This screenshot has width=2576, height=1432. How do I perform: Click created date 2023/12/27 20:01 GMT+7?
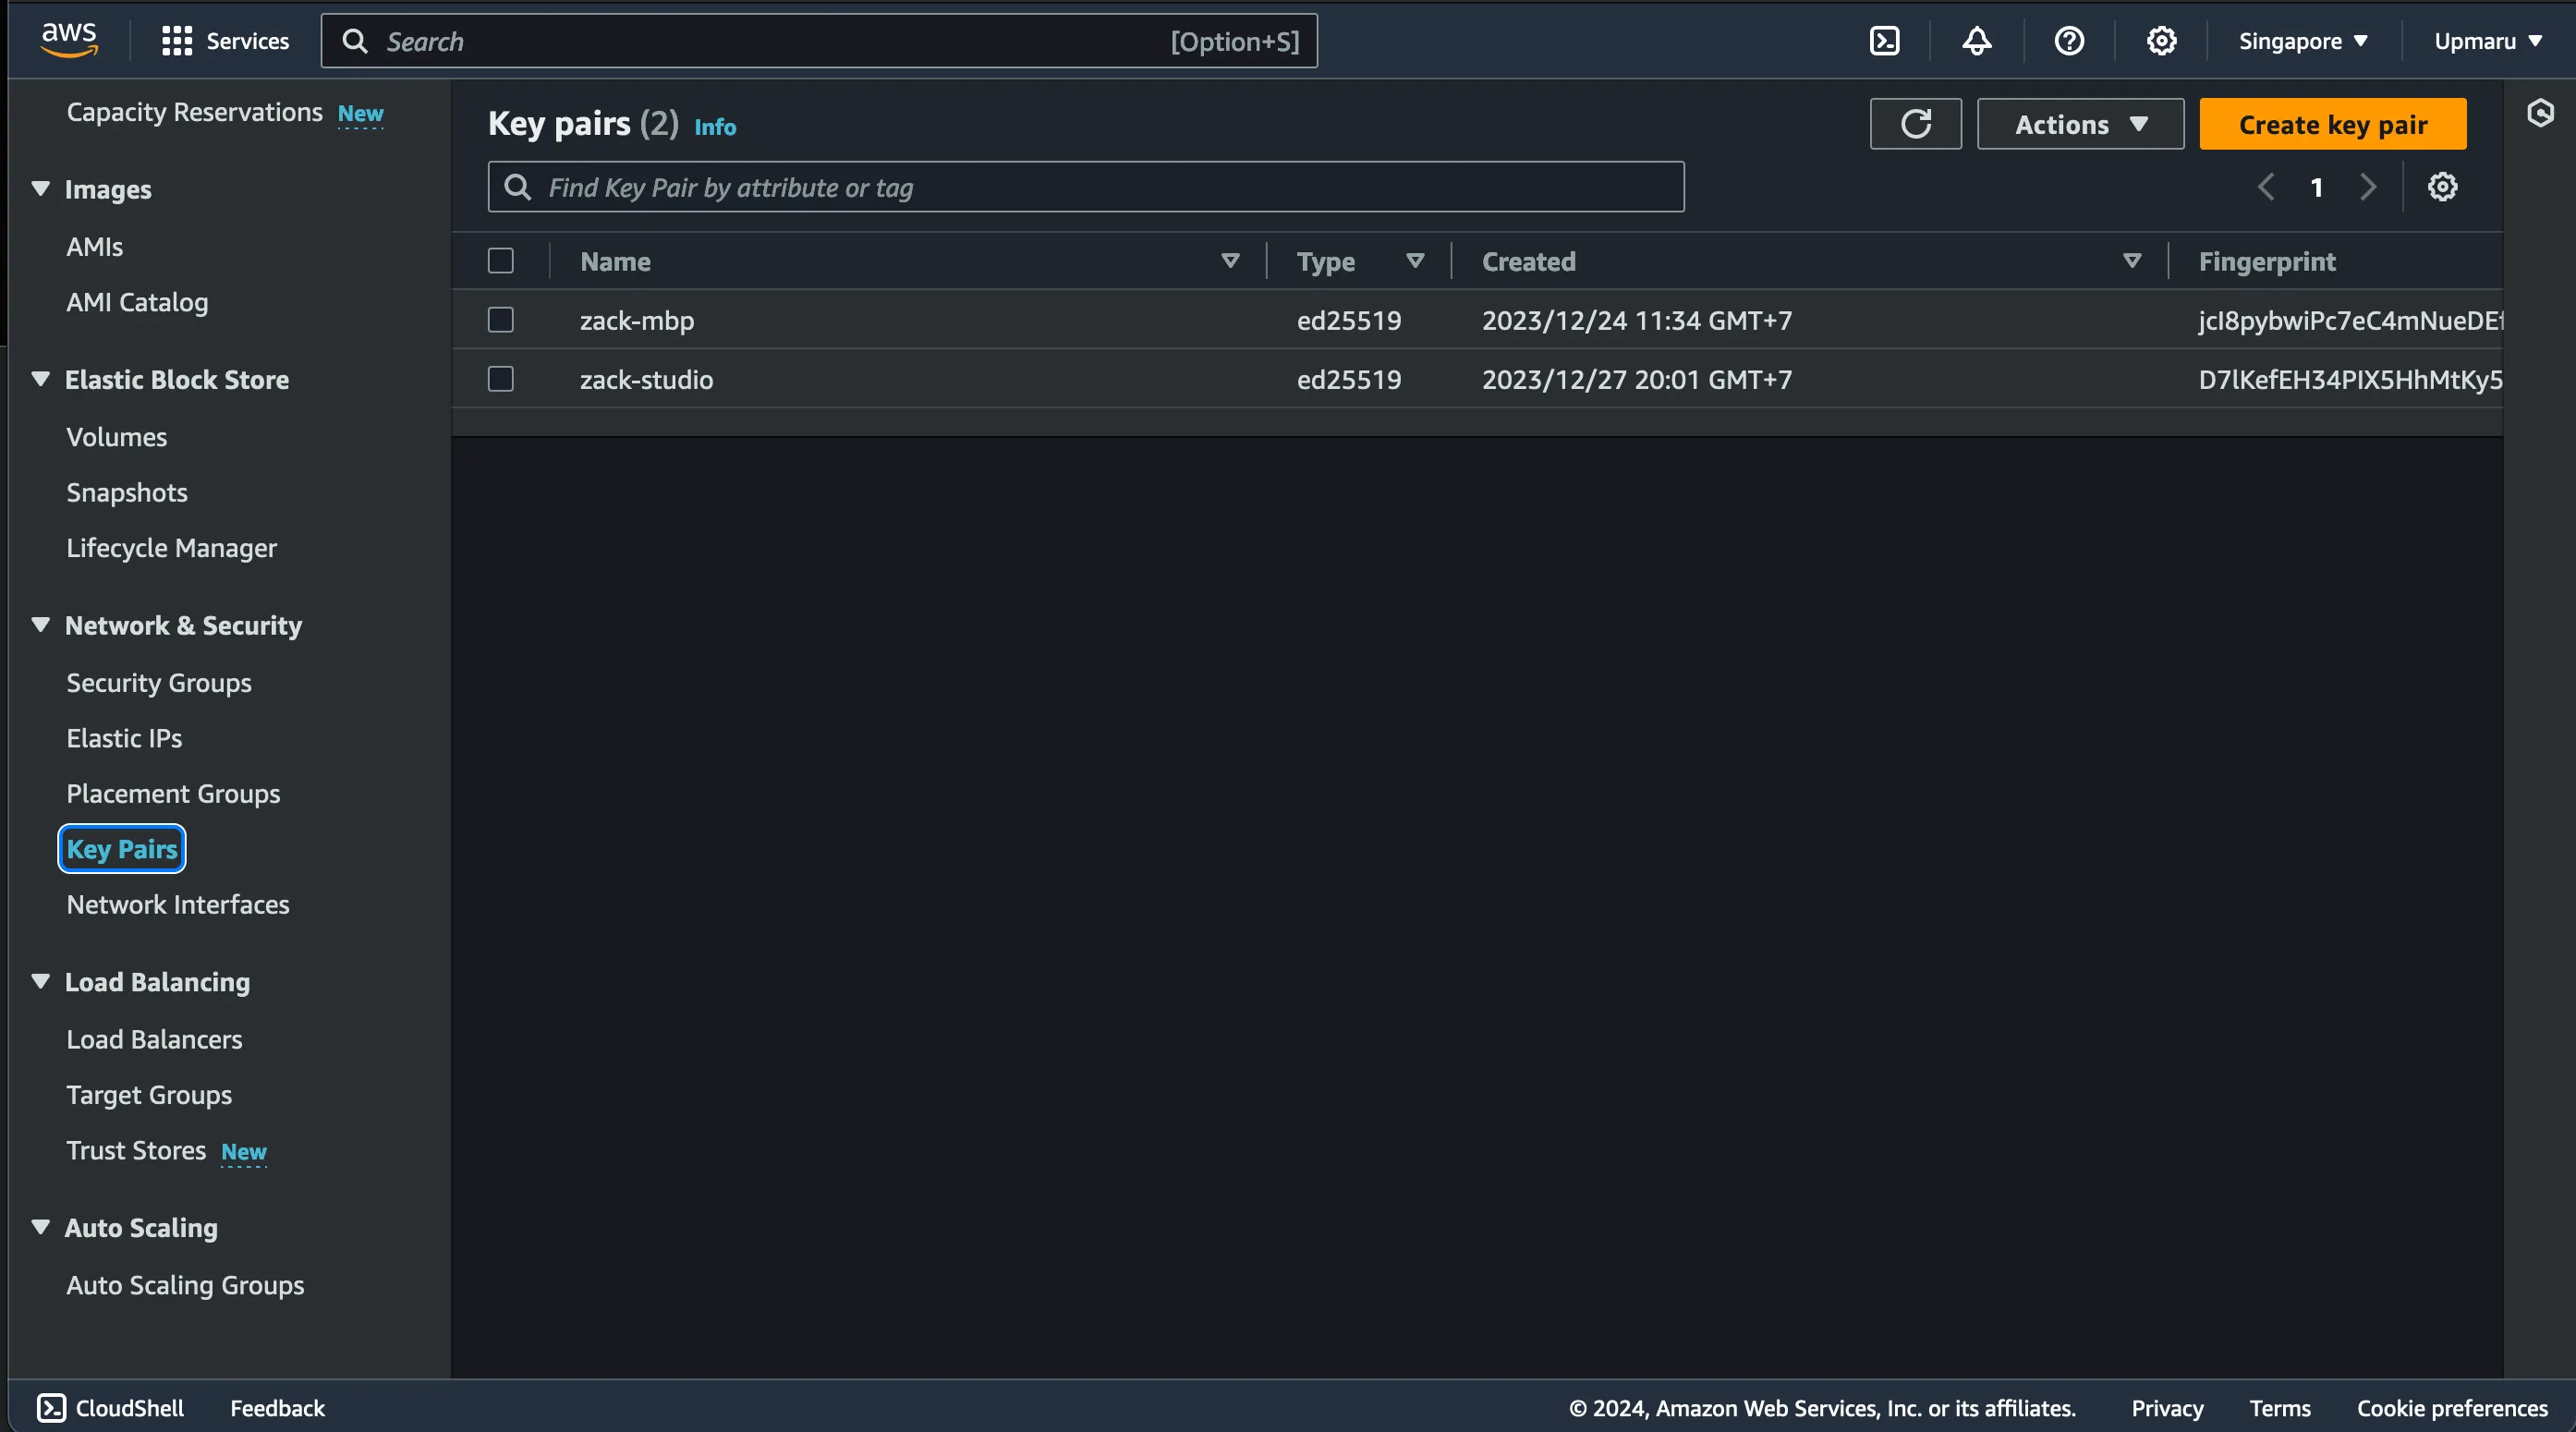click(1637, 380)
